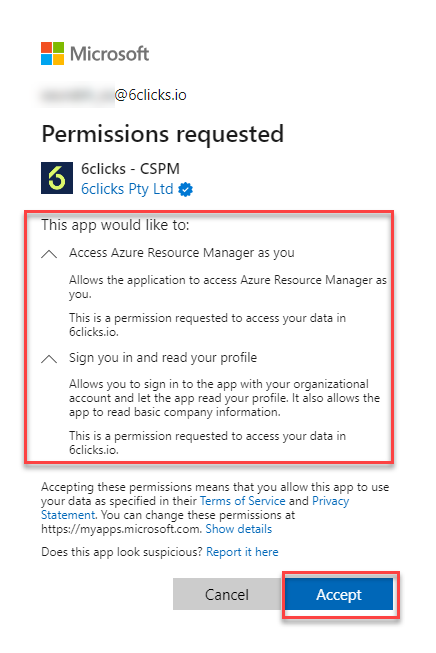This screenshot has height=653, width=436.
Task: Click the This app would like to label
Action: [x=115, y=225]
